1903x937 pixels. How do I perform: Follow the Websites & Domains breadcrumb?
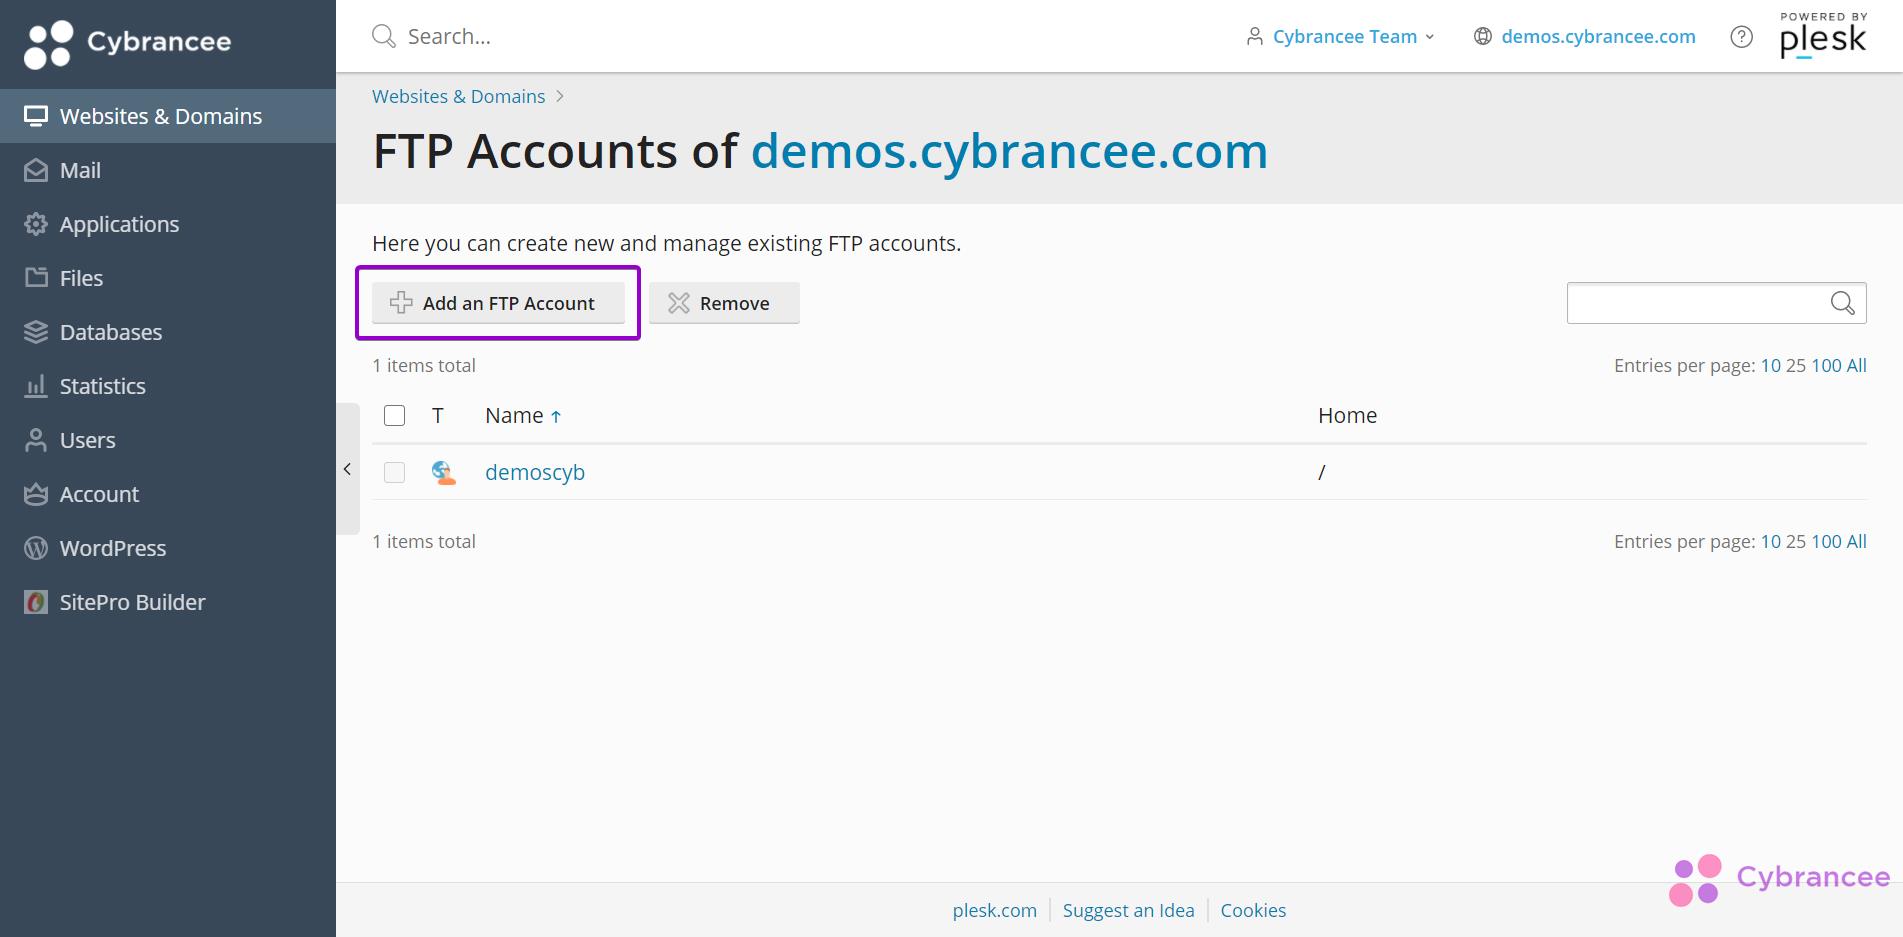[x=459, y=96]
